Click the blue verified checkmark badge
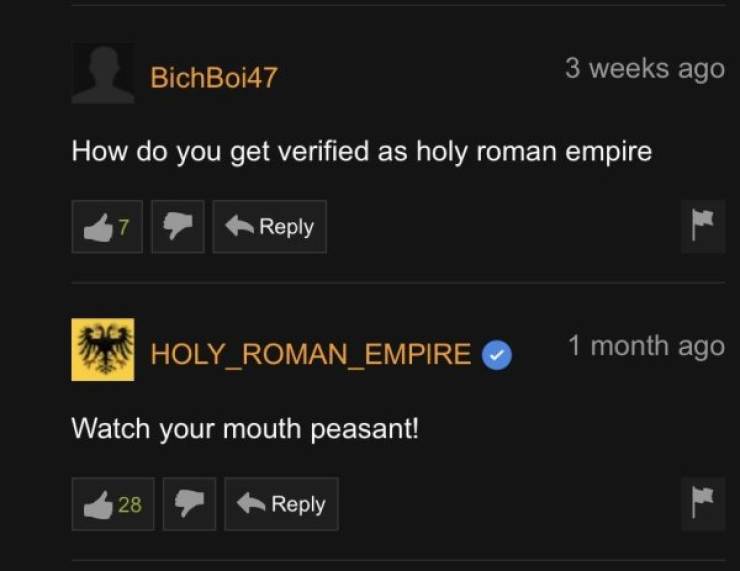The image size is (740, 571). pos(496,354)
